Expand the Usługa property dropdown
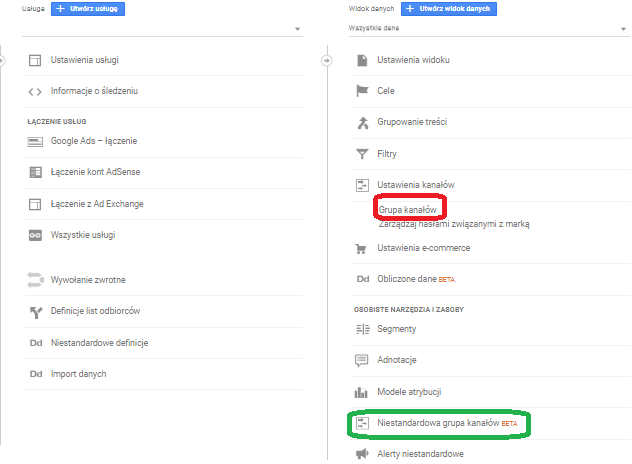This screenshot has width=632, height=464. click(298, 30)
